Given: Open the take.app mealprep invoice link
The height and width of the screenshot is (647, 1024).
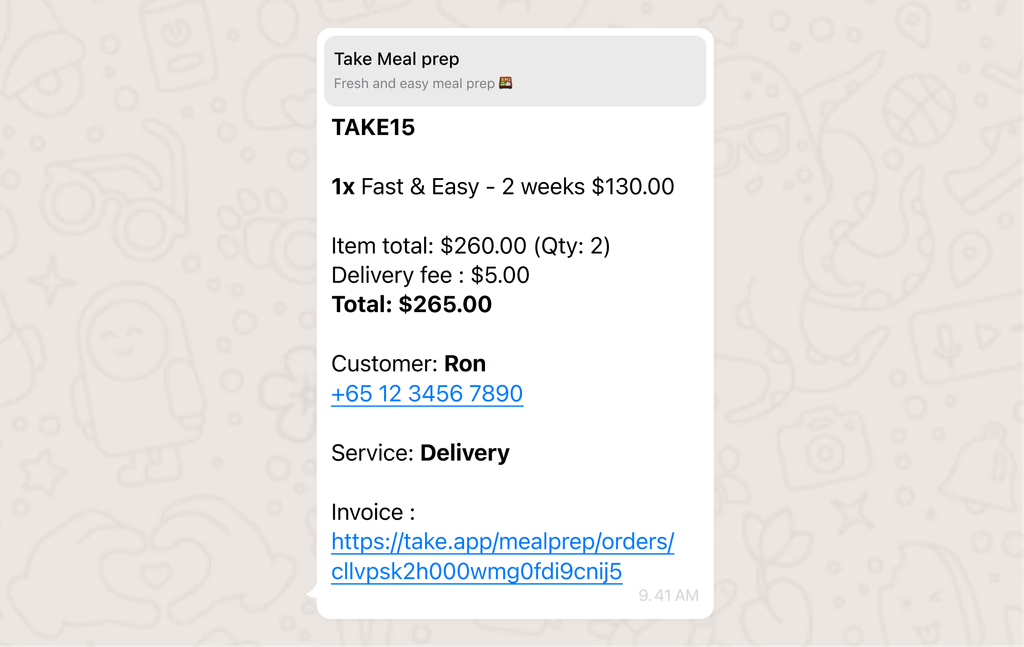Looking at the screenshot, I should pyautogui.click(x=502, y=556).
